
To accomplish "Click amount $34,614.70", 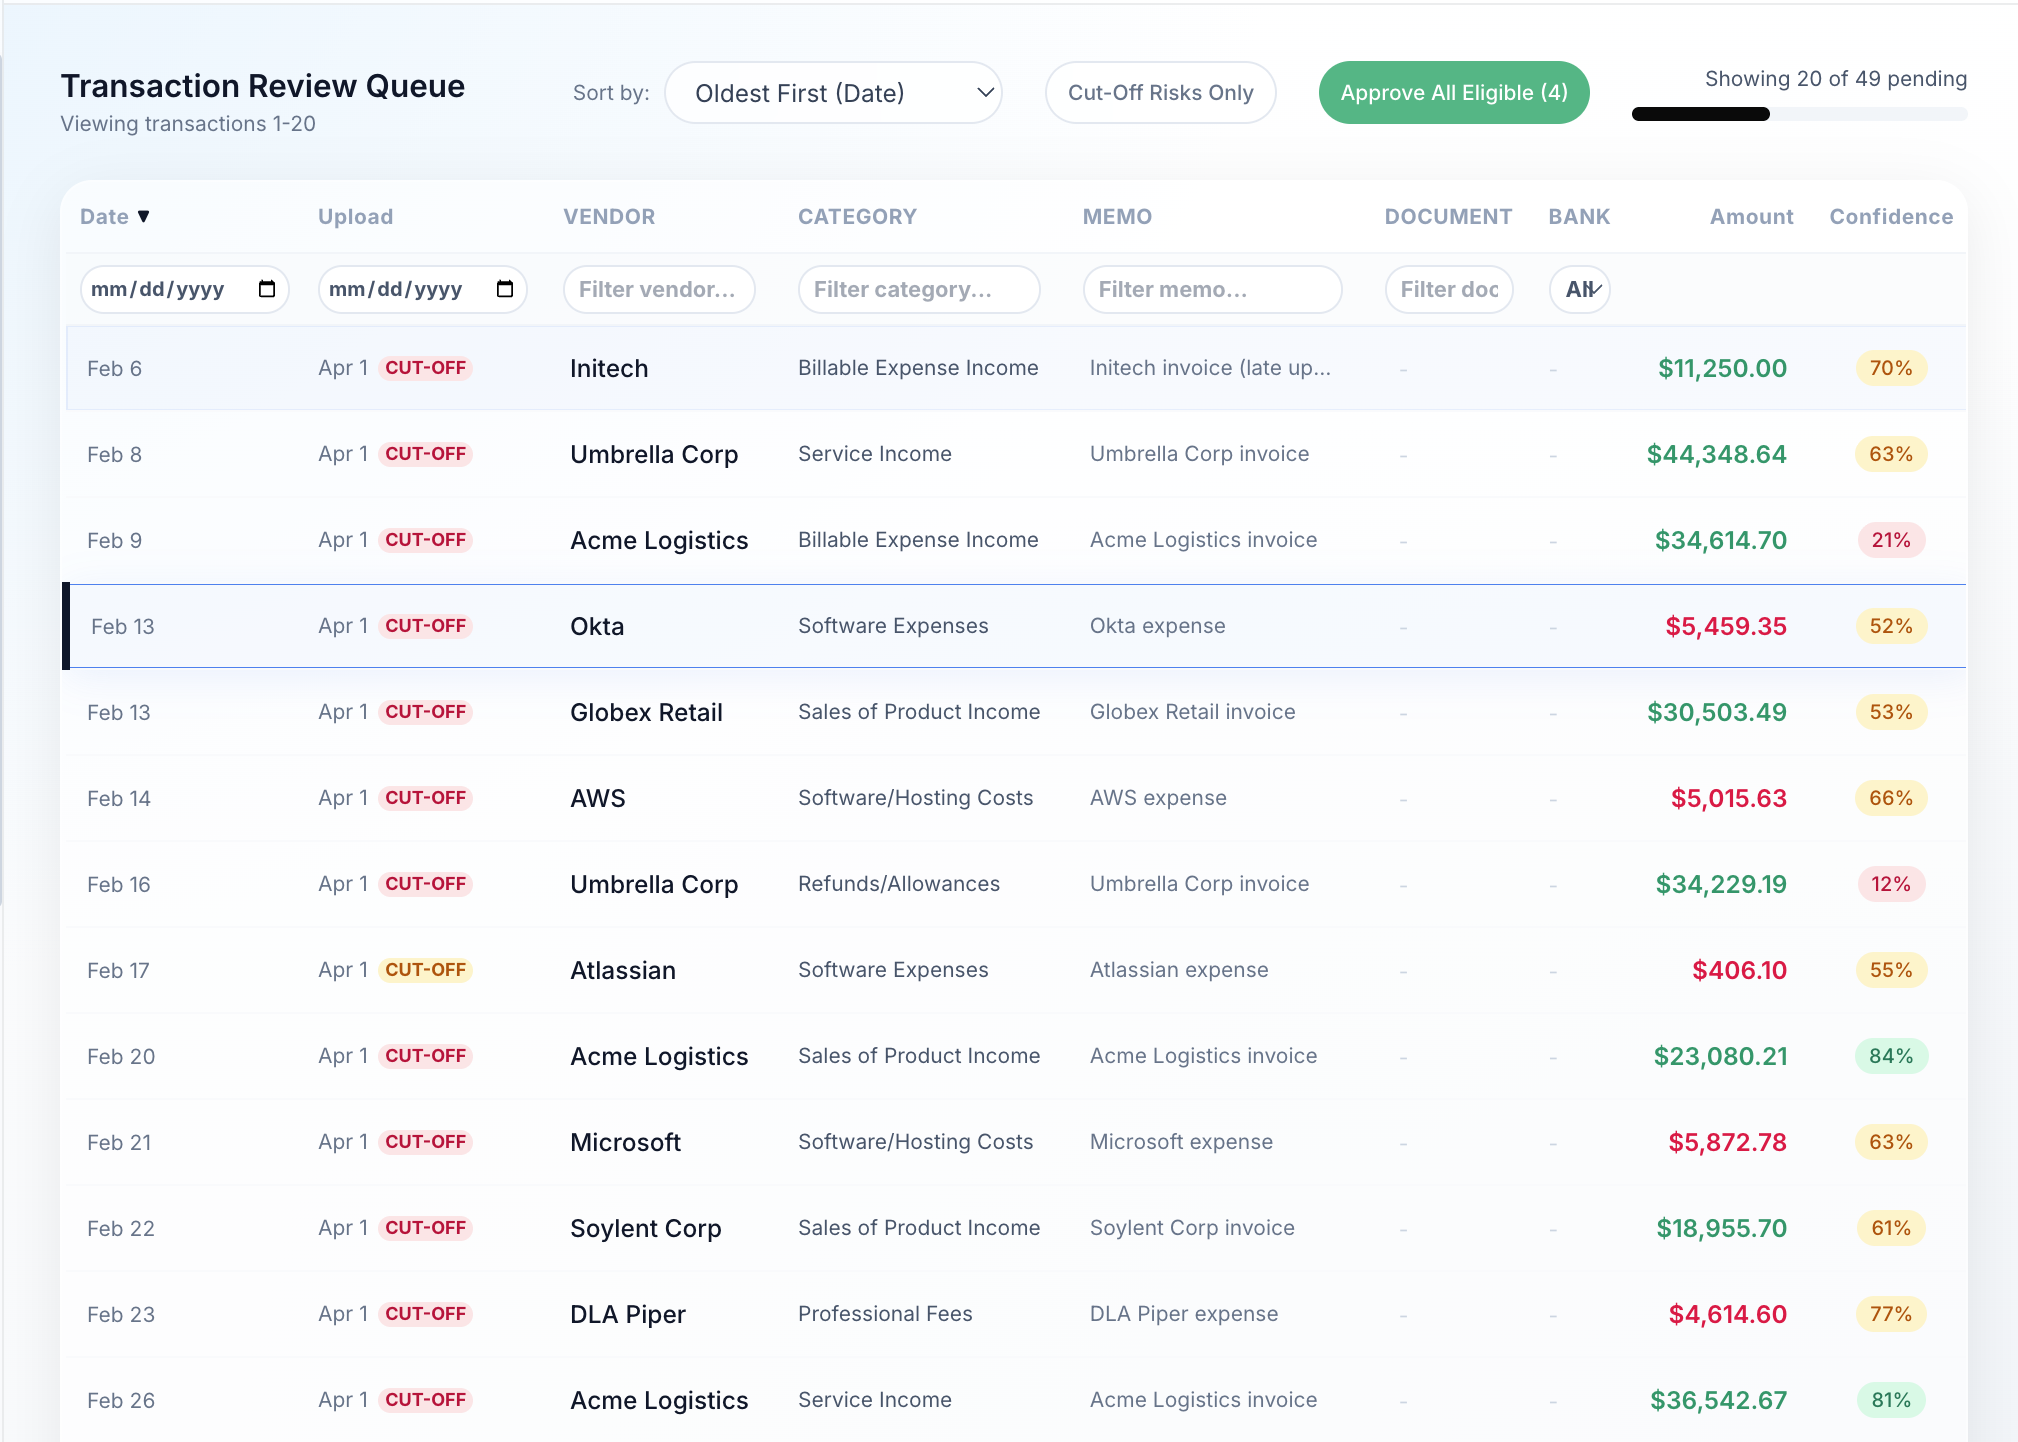I will (x=1720, y=540).
